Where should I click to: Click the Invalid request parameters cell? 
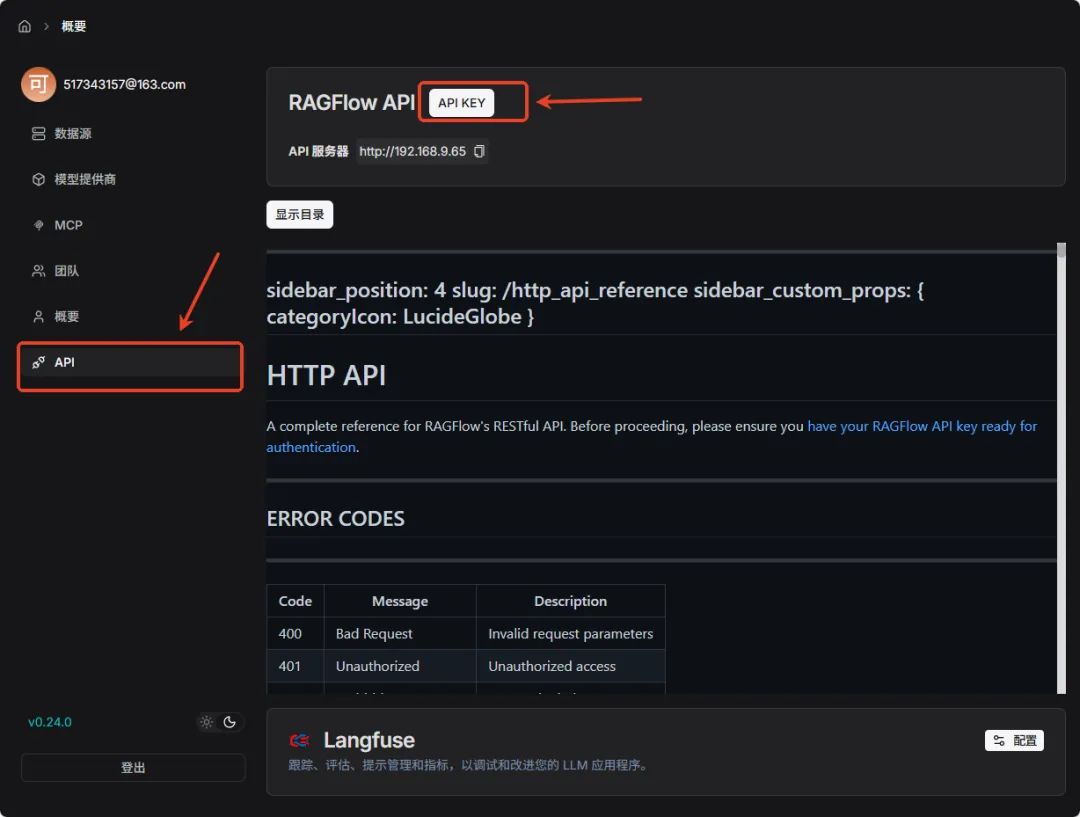click(x=571, y=634)
